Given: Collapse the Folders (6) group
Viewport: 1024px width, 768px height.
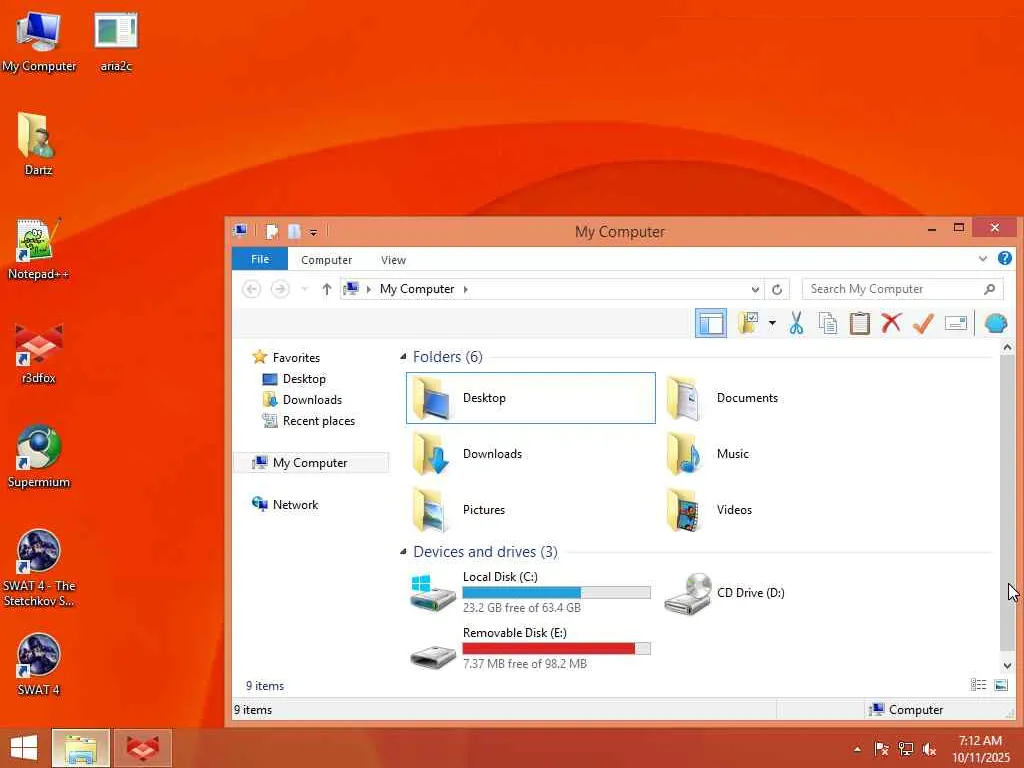Looking at the screenshot, I should (403, 357).
